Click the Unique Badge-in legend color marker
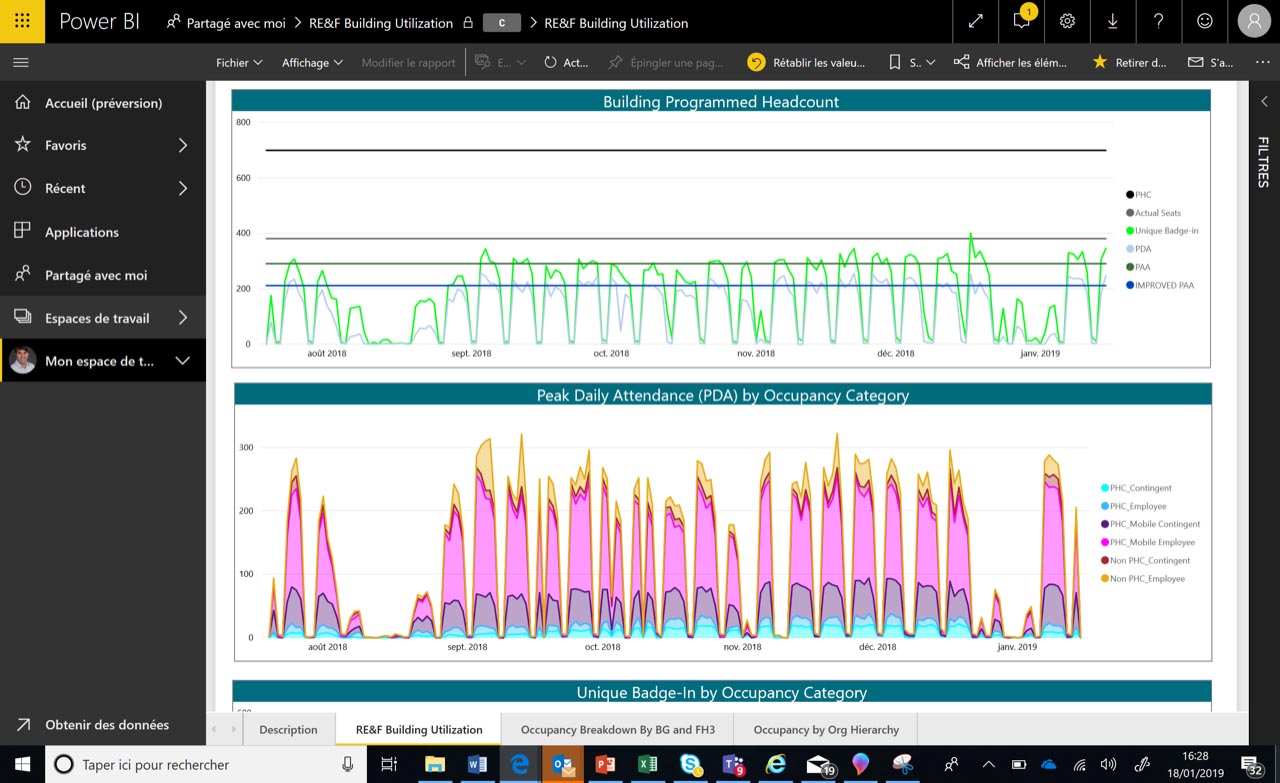Screen dimensions: 1280x783 [x=1130, y=231]
